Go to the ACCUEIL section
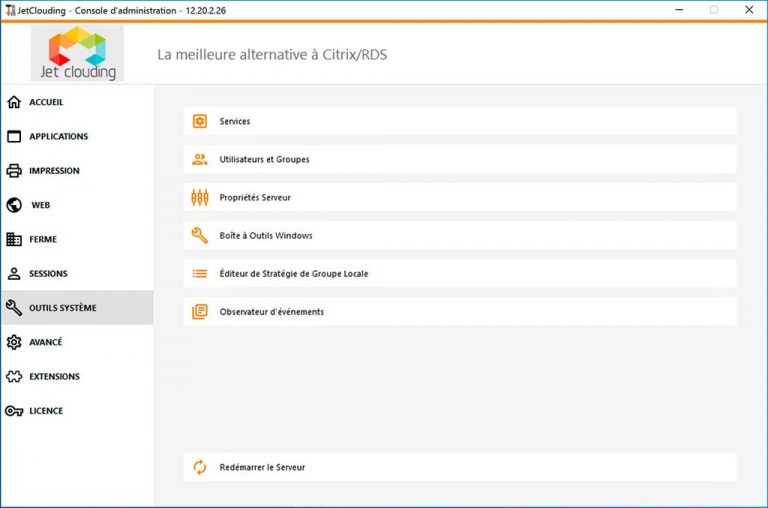 (x=77, y=102)
